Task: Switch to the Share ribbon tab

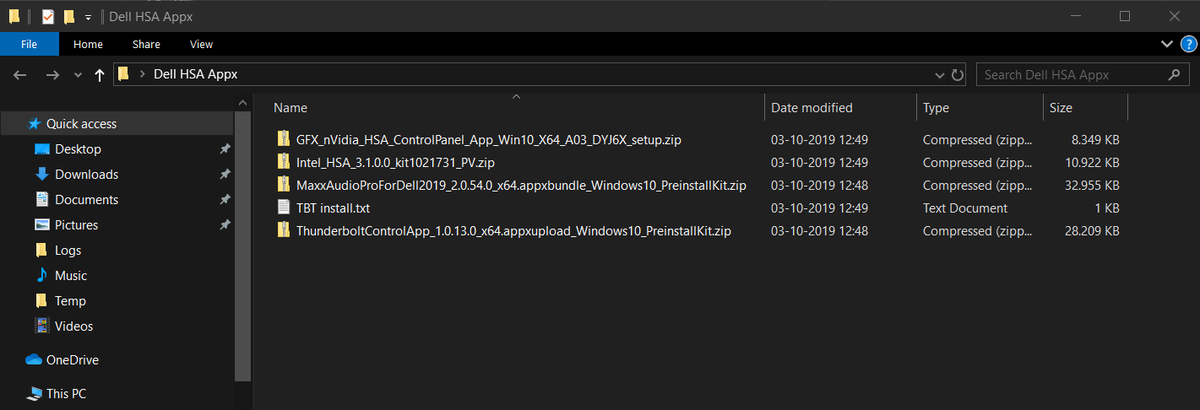Action: [146, 44]
